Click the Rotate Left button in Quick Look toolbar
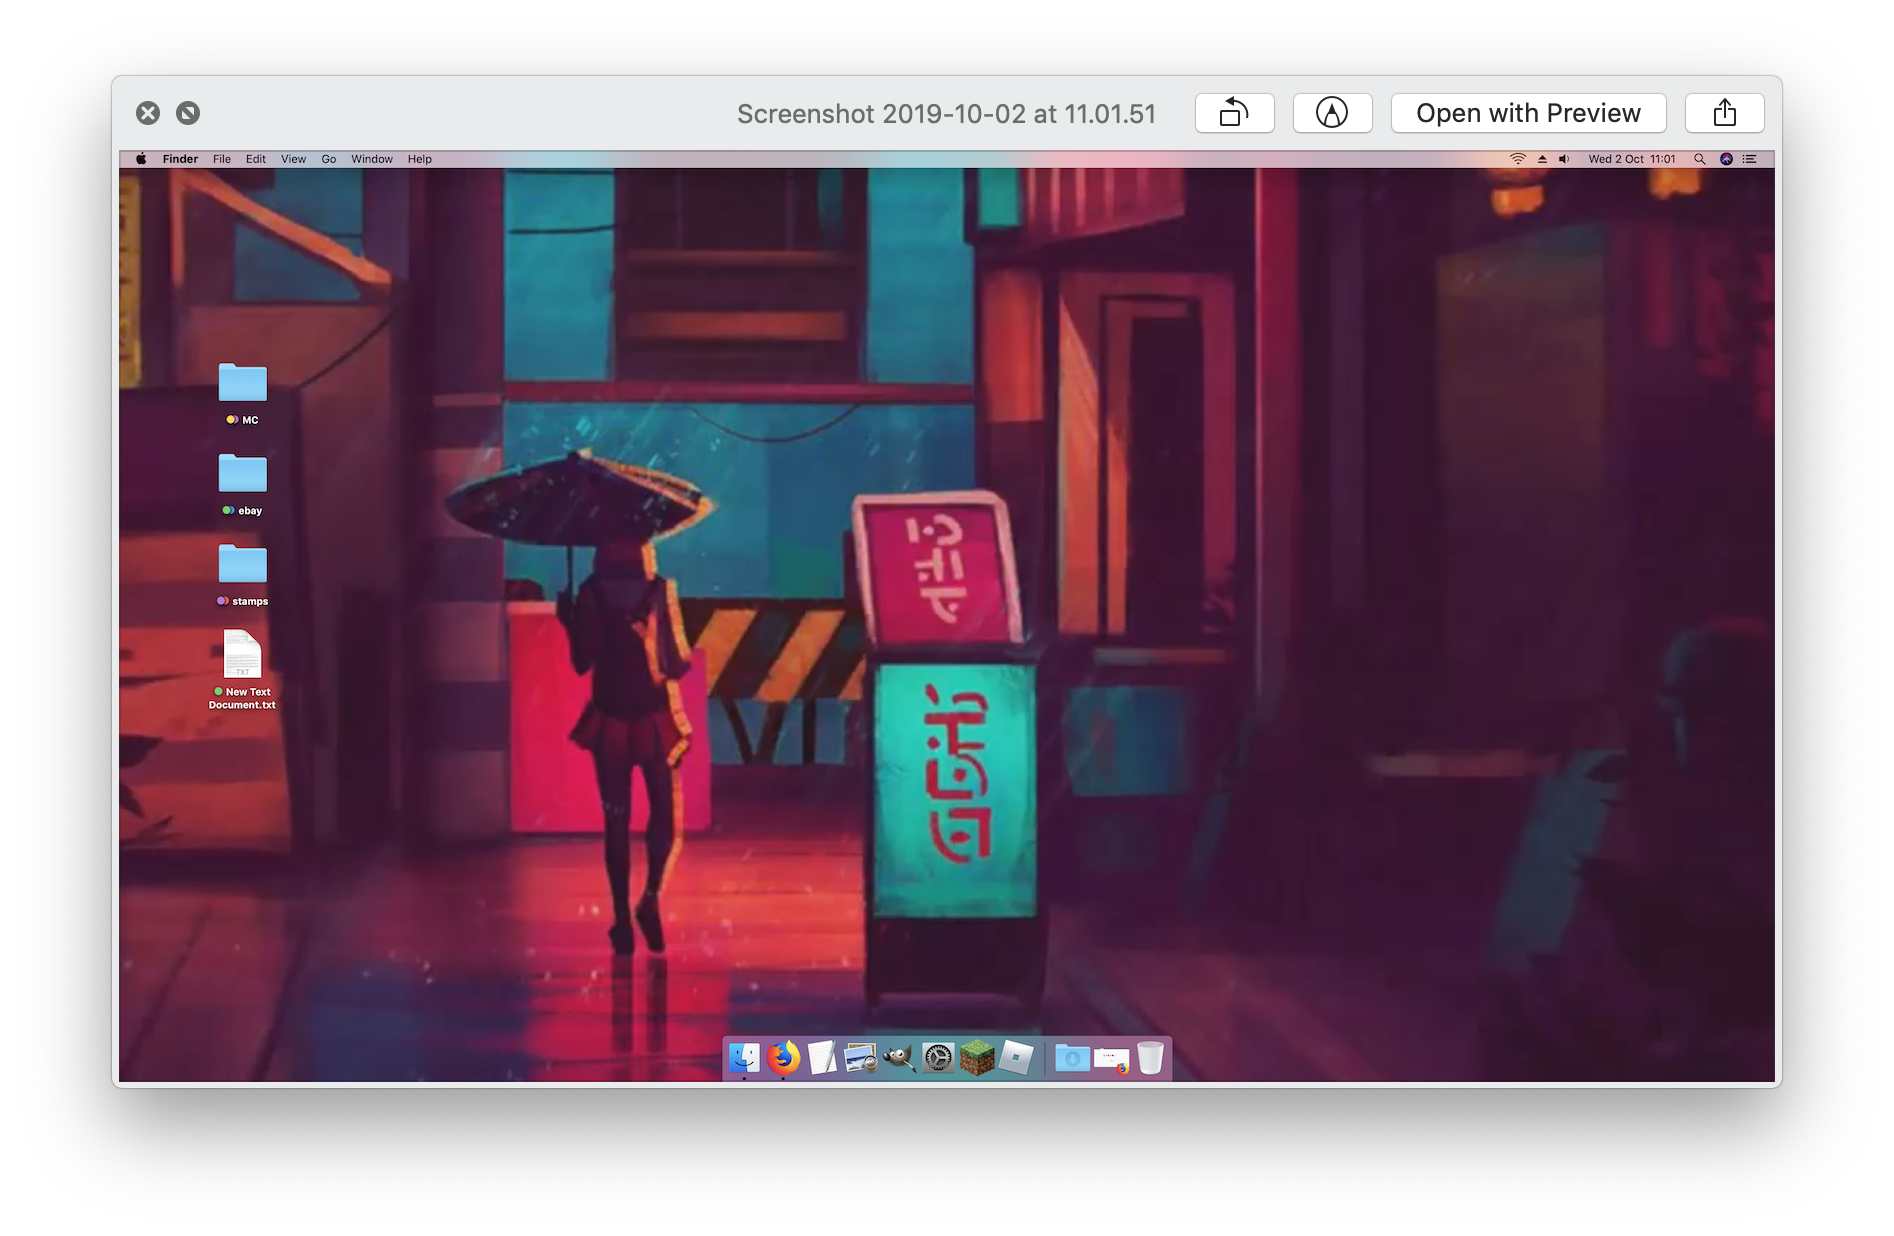Viewport: 1894px width, 1236px height. click(x=1234, y=113)
